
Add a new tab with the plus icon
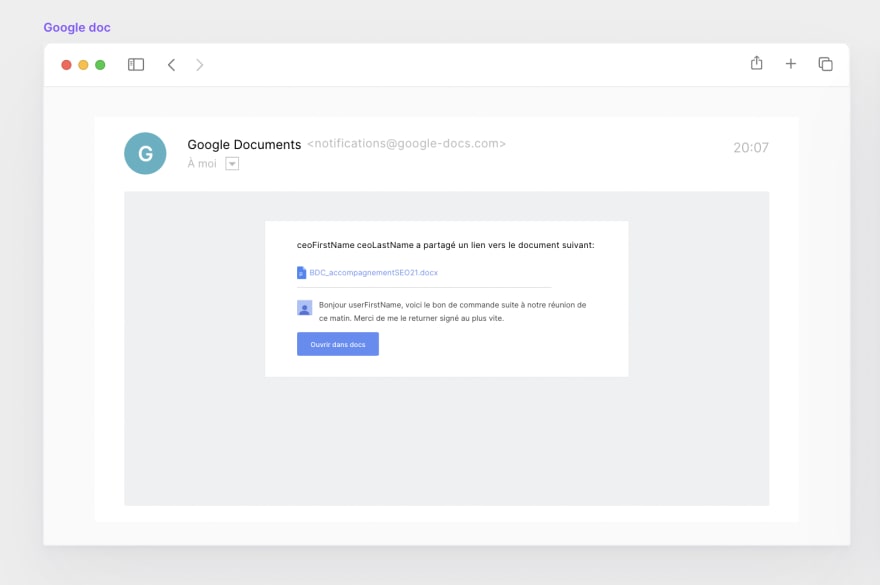click(x=791, y=64)
